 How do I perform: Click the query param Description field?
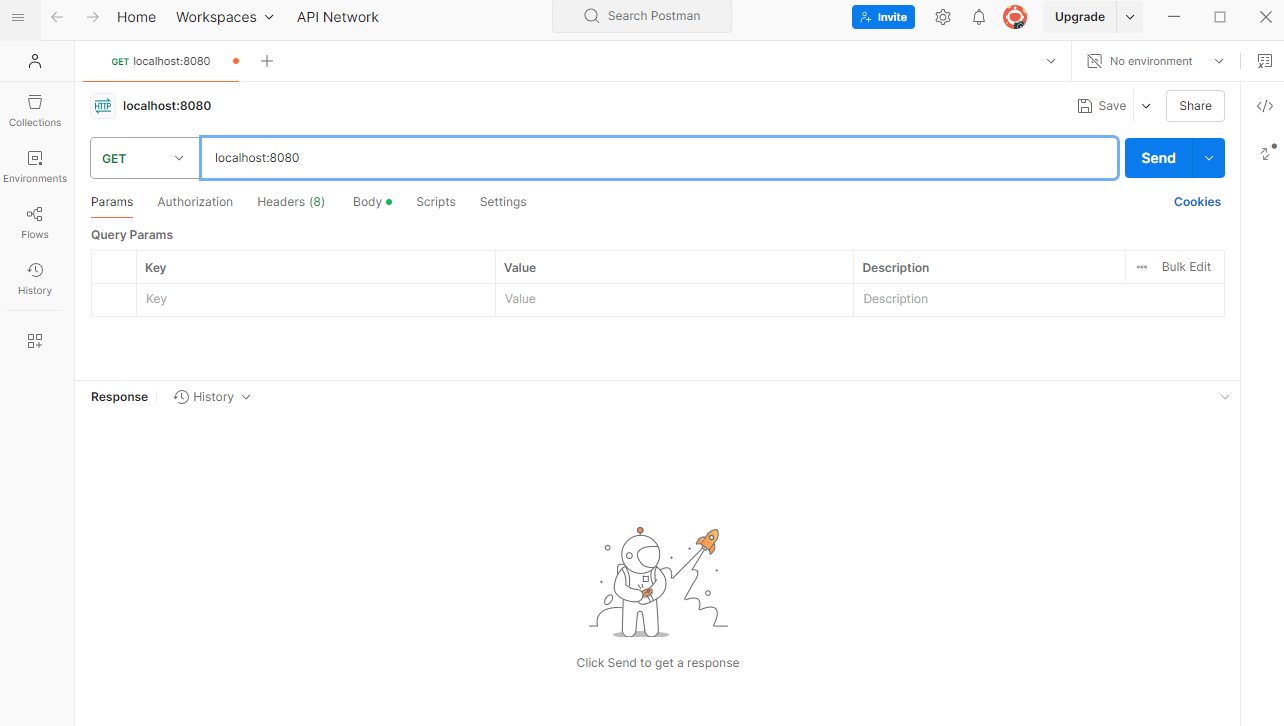coord(1039,299)
